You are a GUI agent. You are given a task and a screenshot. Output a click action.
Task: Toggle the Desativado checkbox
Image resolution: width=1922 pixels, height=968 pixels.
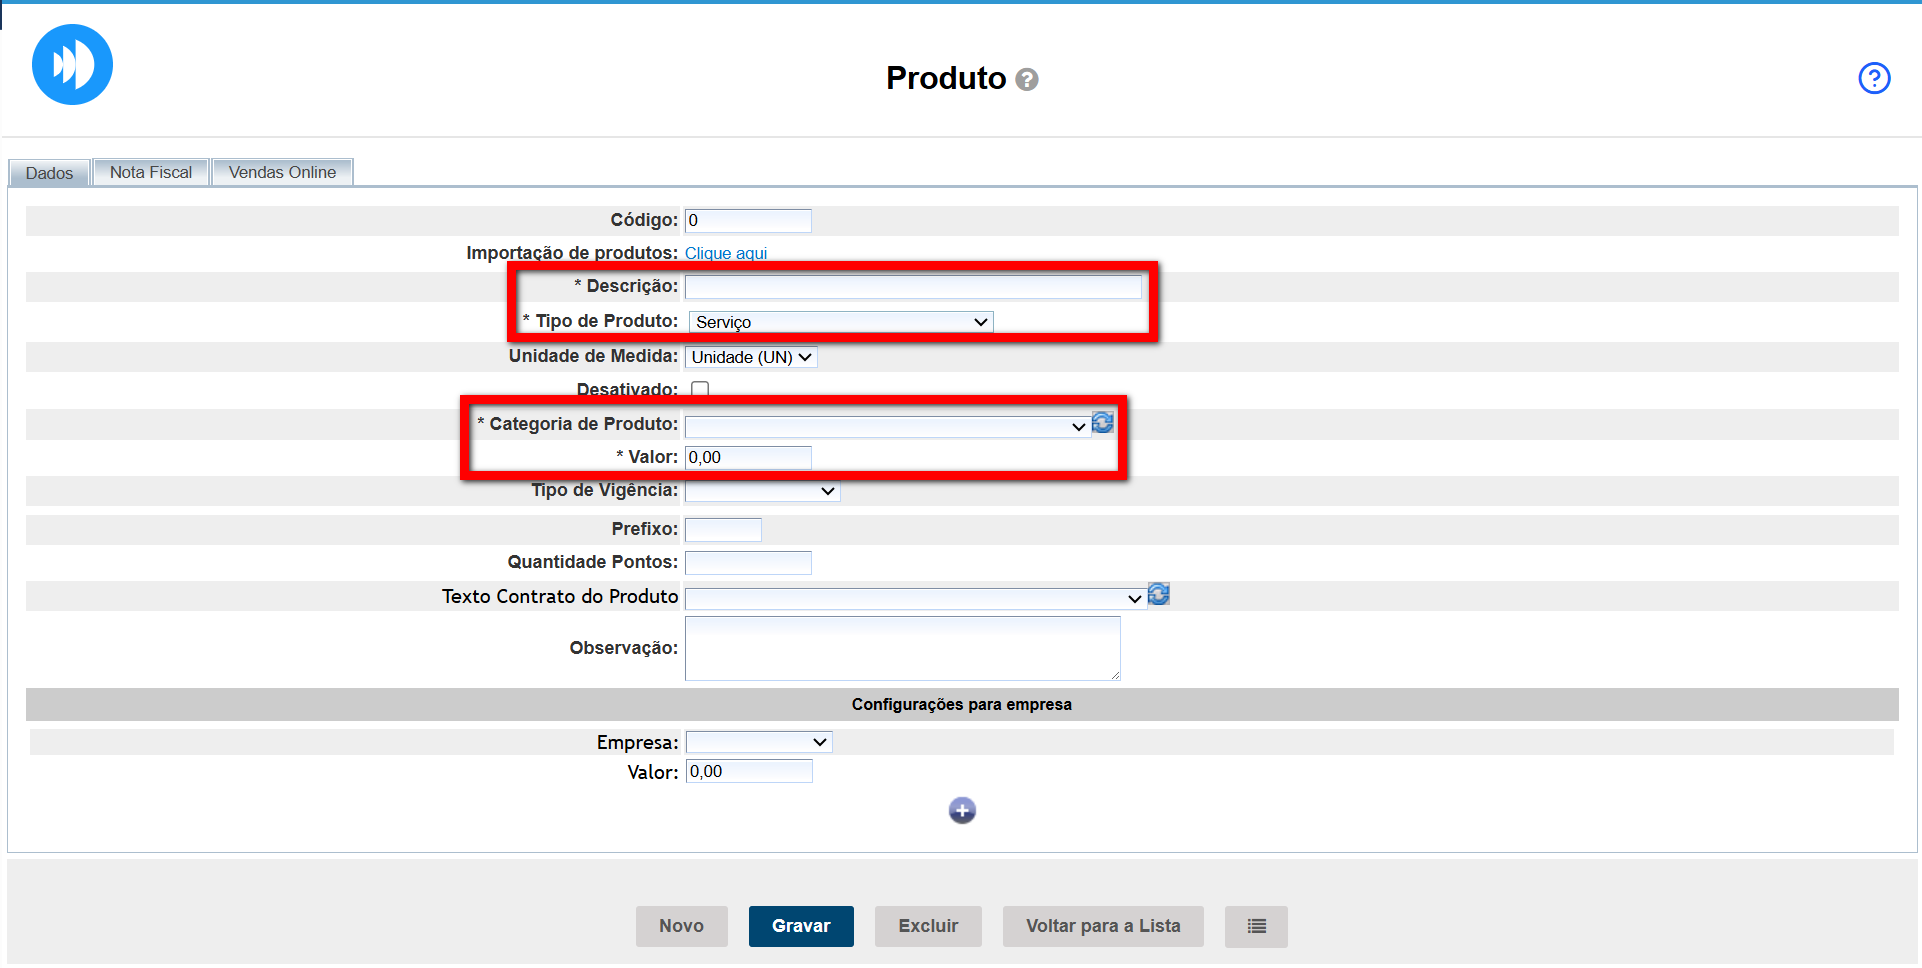700,389
